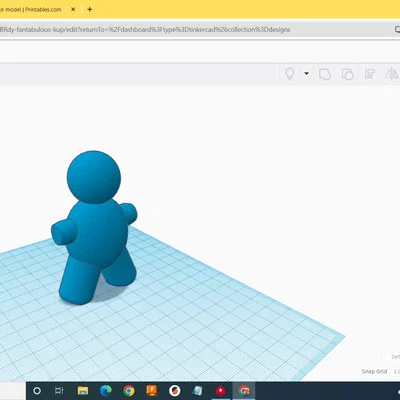Launch File Explorer from the taskbar
Screen dimensions: 400x400
(83, 391)
